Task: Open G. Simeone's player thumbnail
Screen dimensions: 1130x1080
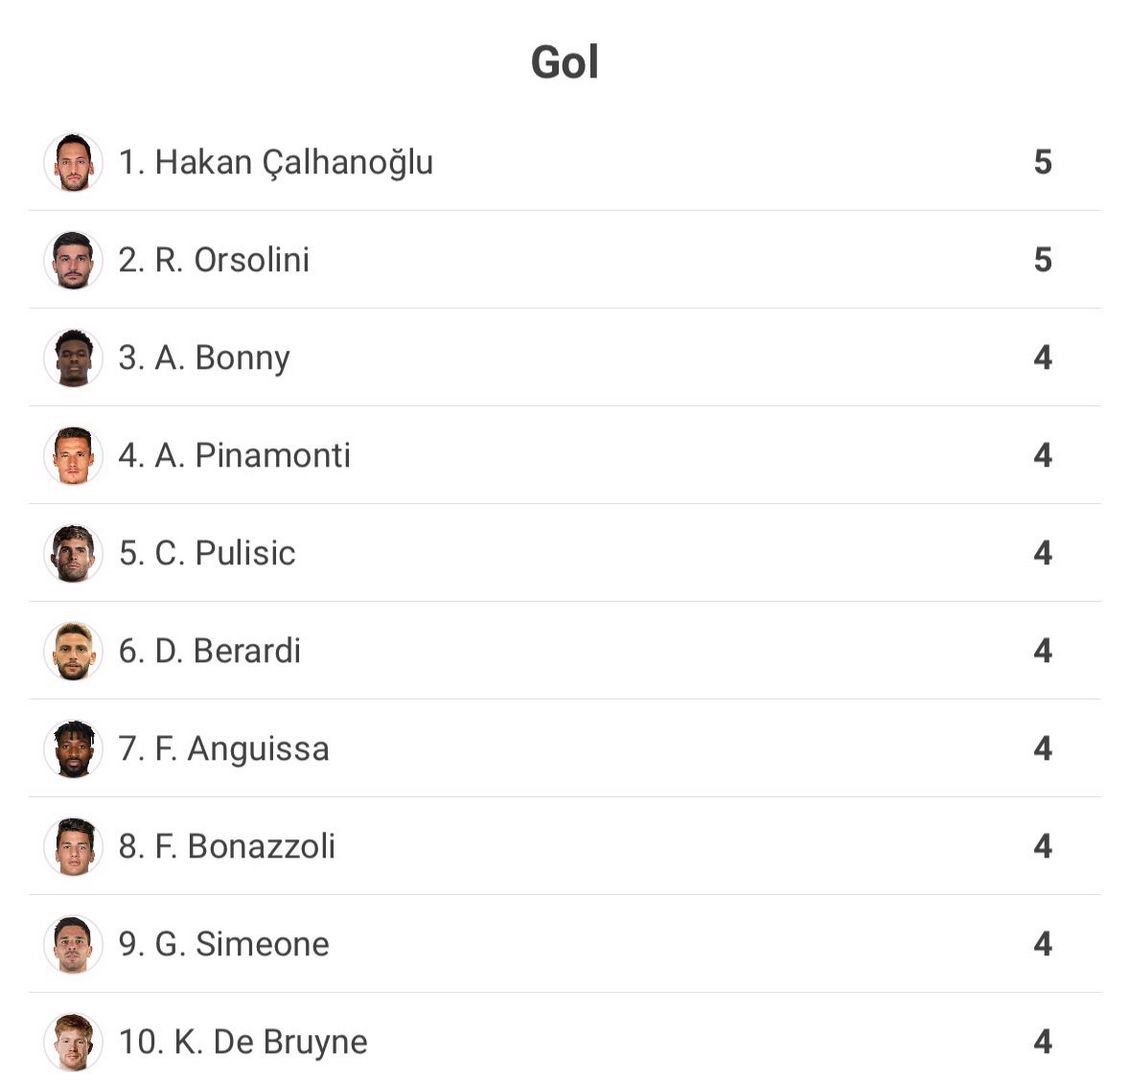Action: (73, 944)
